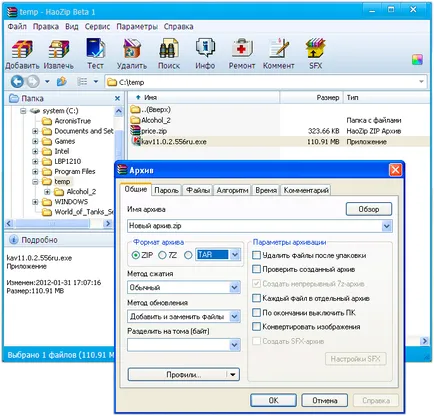Image resolution: width=434 pixels, height=416 pixels.
Task: Select the ZIP format radio button
Action: tap(136, 255)
